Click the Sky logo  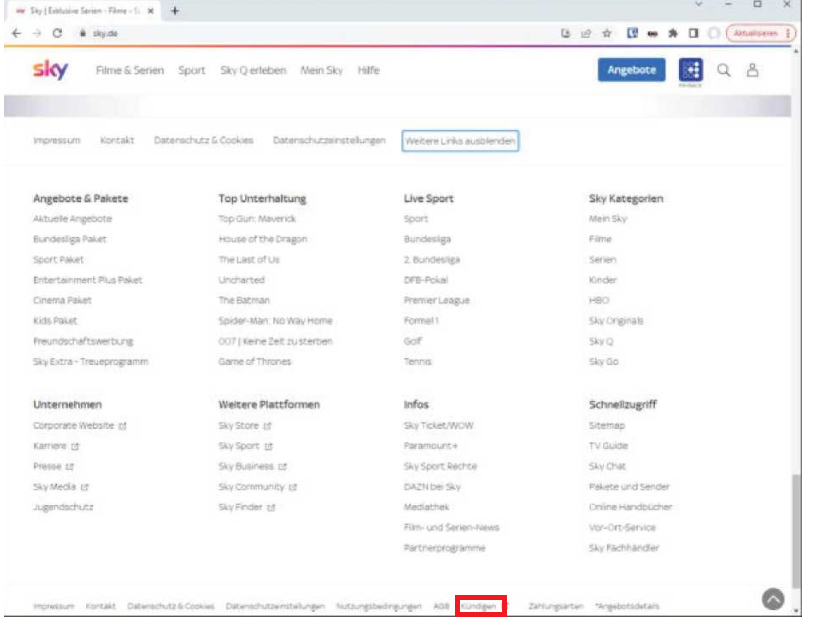coord(50,70)
